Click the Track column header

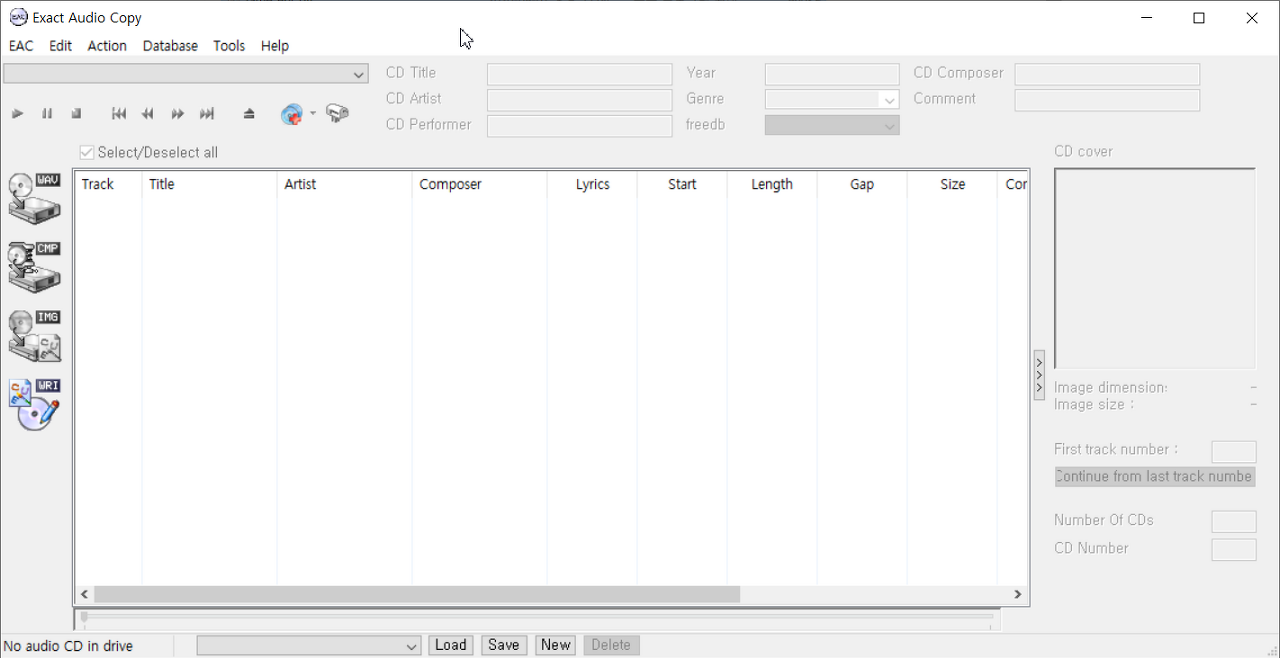[108, 184]
